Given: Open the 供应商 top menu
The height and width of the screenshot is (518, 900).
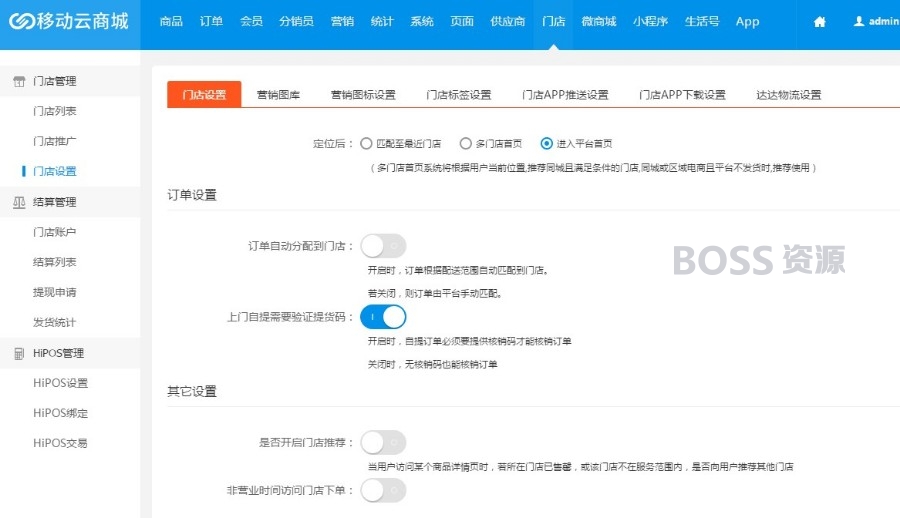Looking at the screenshot, I should click(x=507, y=21).
